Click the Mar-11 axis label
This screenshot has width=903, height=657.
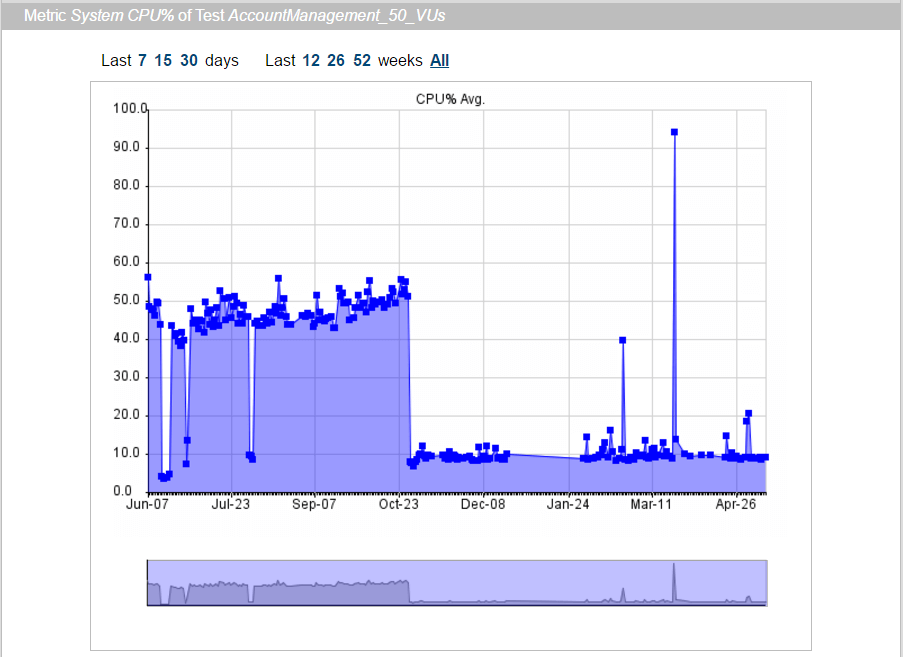649,505
